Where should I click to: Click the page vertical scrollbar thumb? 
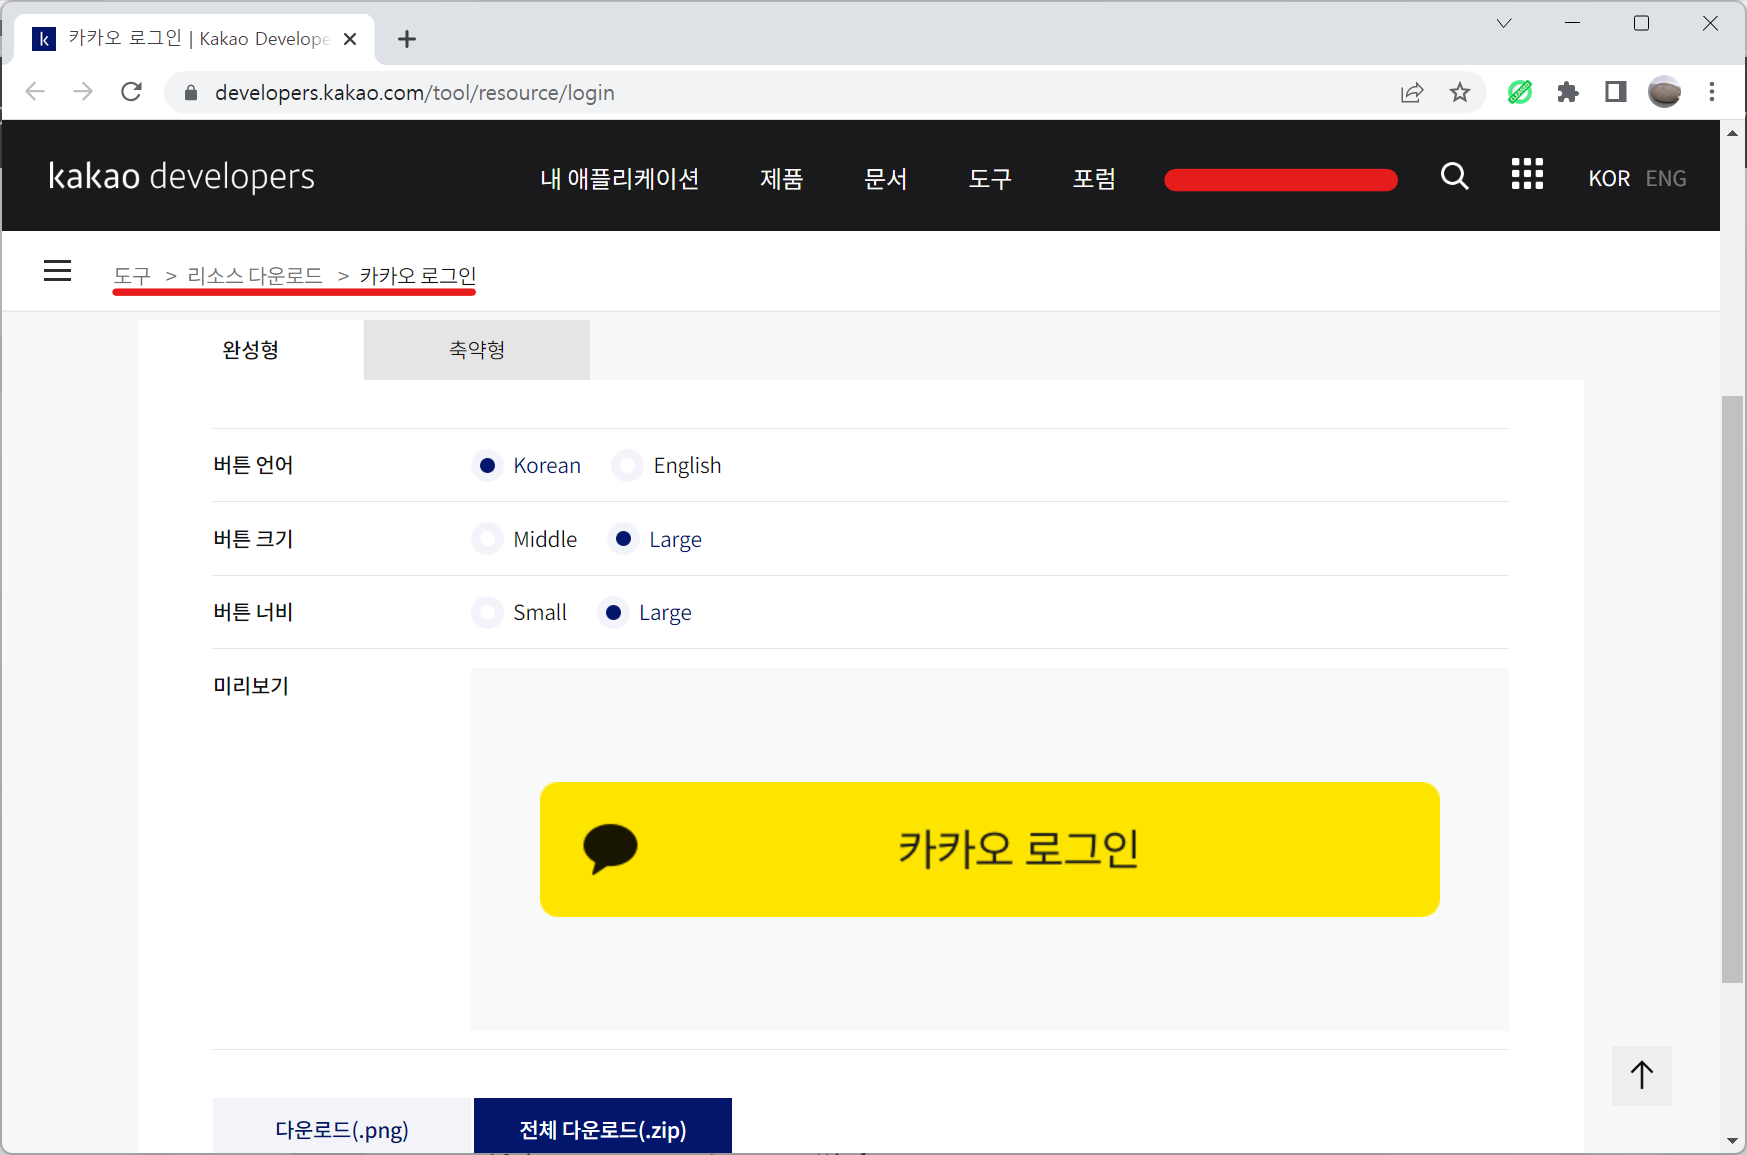click(x=1732, y=690)
